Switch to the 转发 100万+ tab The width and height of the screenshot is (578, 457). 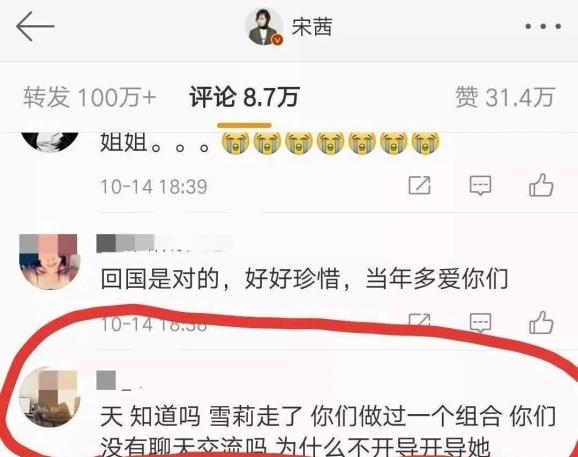90,97
